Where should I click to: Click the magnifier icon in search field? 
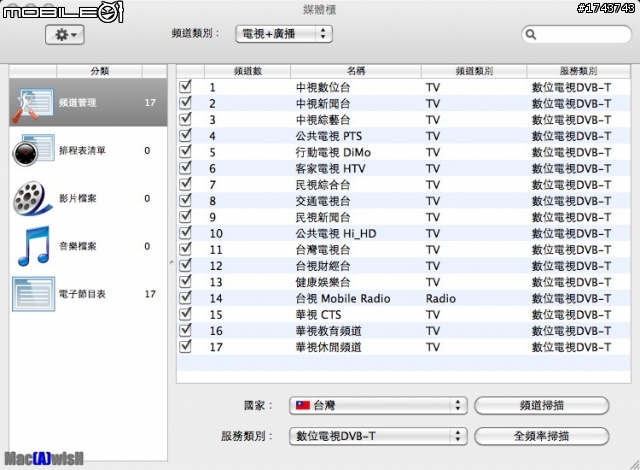click(531, 34)
